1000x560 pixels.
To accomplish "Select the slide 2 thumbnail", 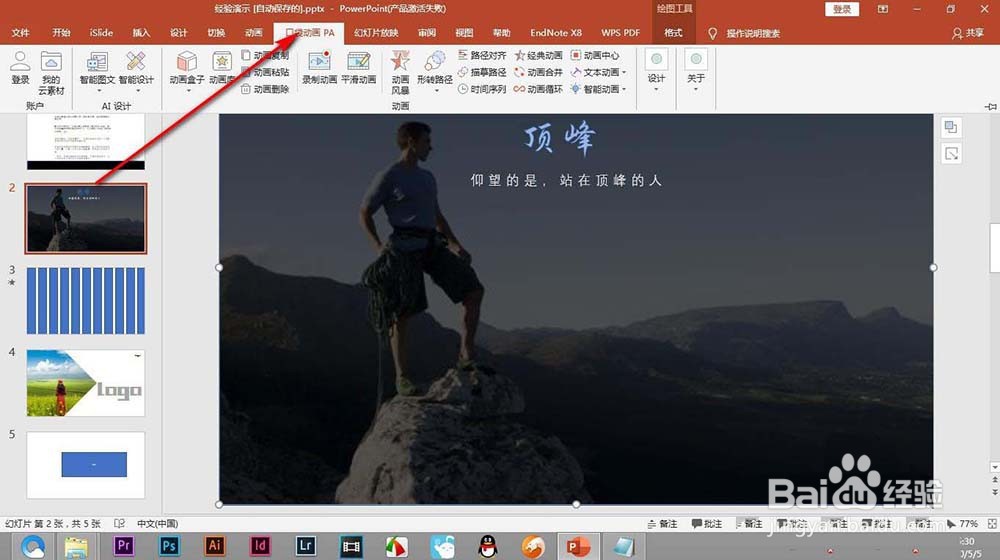I will pos(85,219).
